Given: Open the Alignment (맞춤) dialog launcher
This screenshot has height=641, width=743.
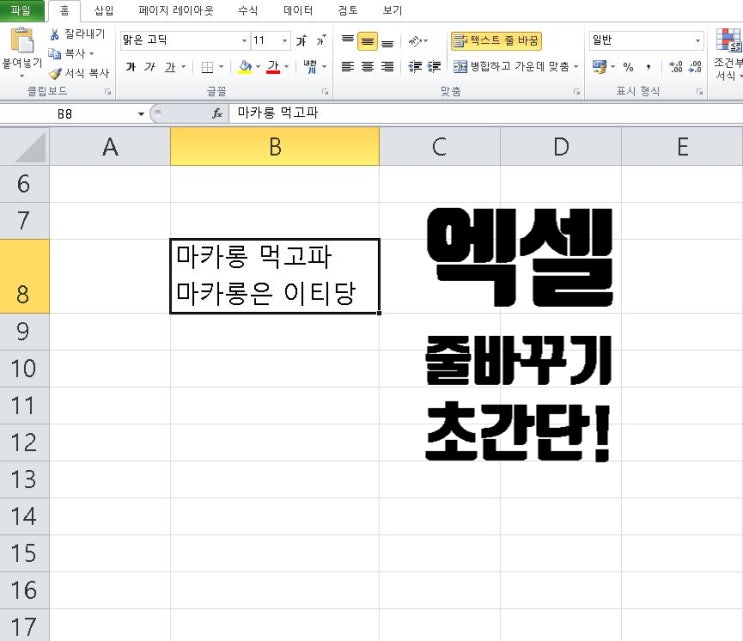Looking at the screenshot, I should (577, 92).
